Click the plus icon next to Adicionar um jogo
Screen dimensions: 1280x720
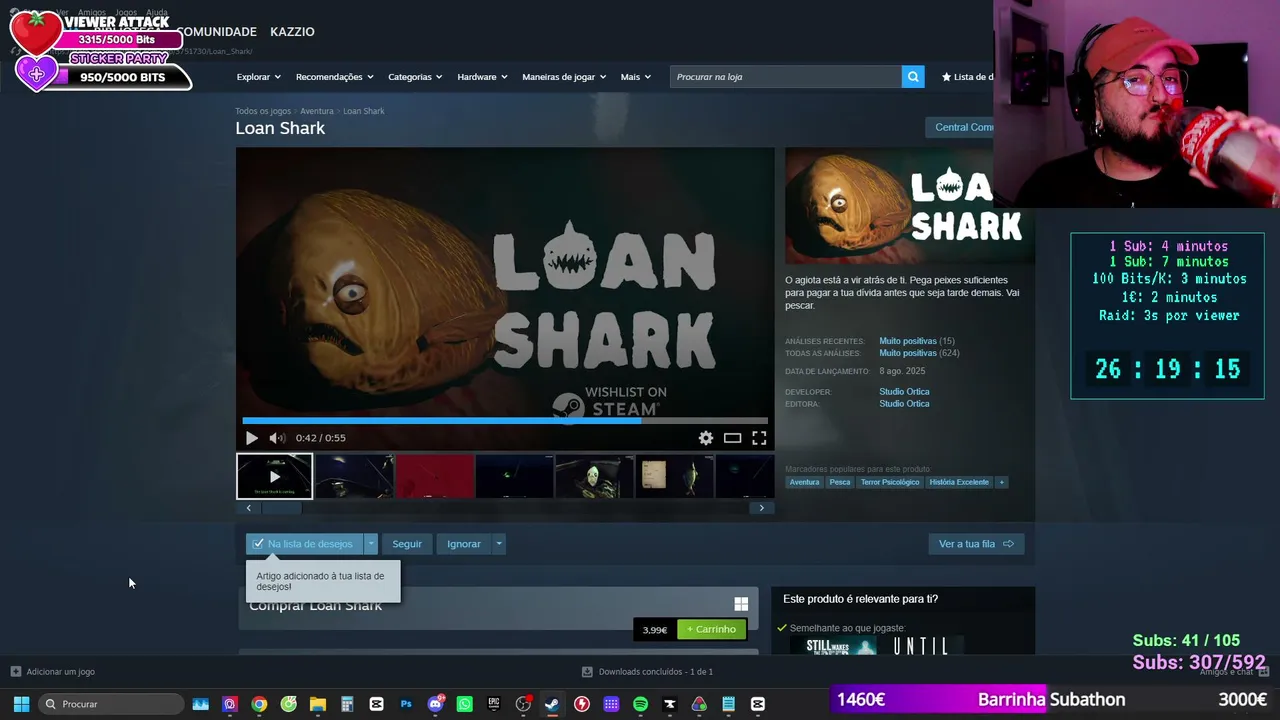click(15, 672)
